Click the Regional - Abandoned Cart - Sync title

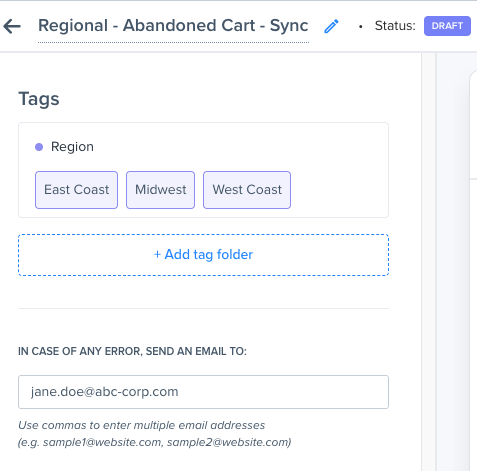click(173, 26)
